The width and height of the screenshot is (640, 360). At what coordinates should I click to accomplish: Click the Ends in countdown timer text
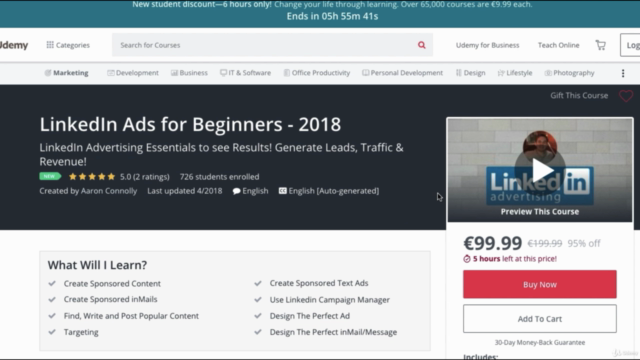point(332,16)
